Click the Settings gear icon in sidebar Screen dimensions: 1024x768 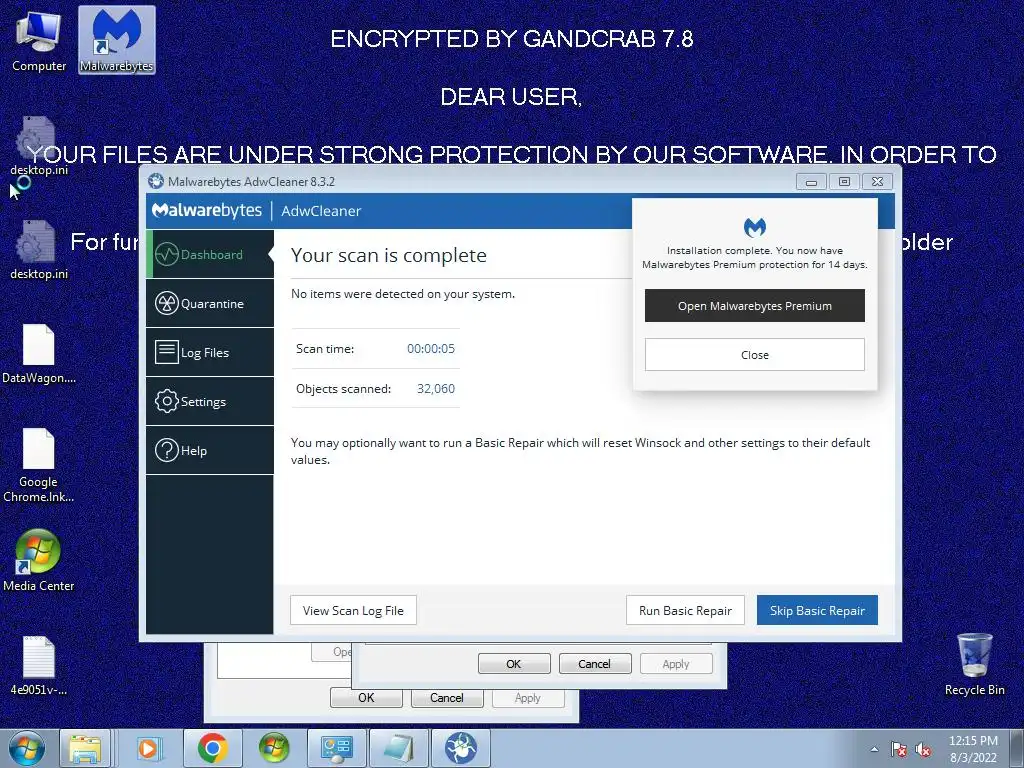click(x=167, y=401)
